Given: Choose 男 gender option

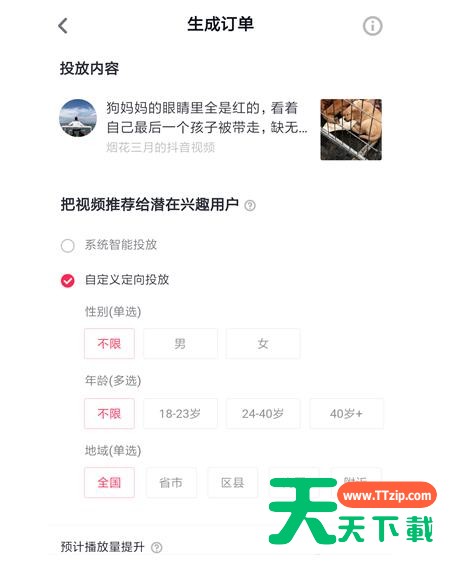Looking at the screenshot, I should (x=180, y=344).
